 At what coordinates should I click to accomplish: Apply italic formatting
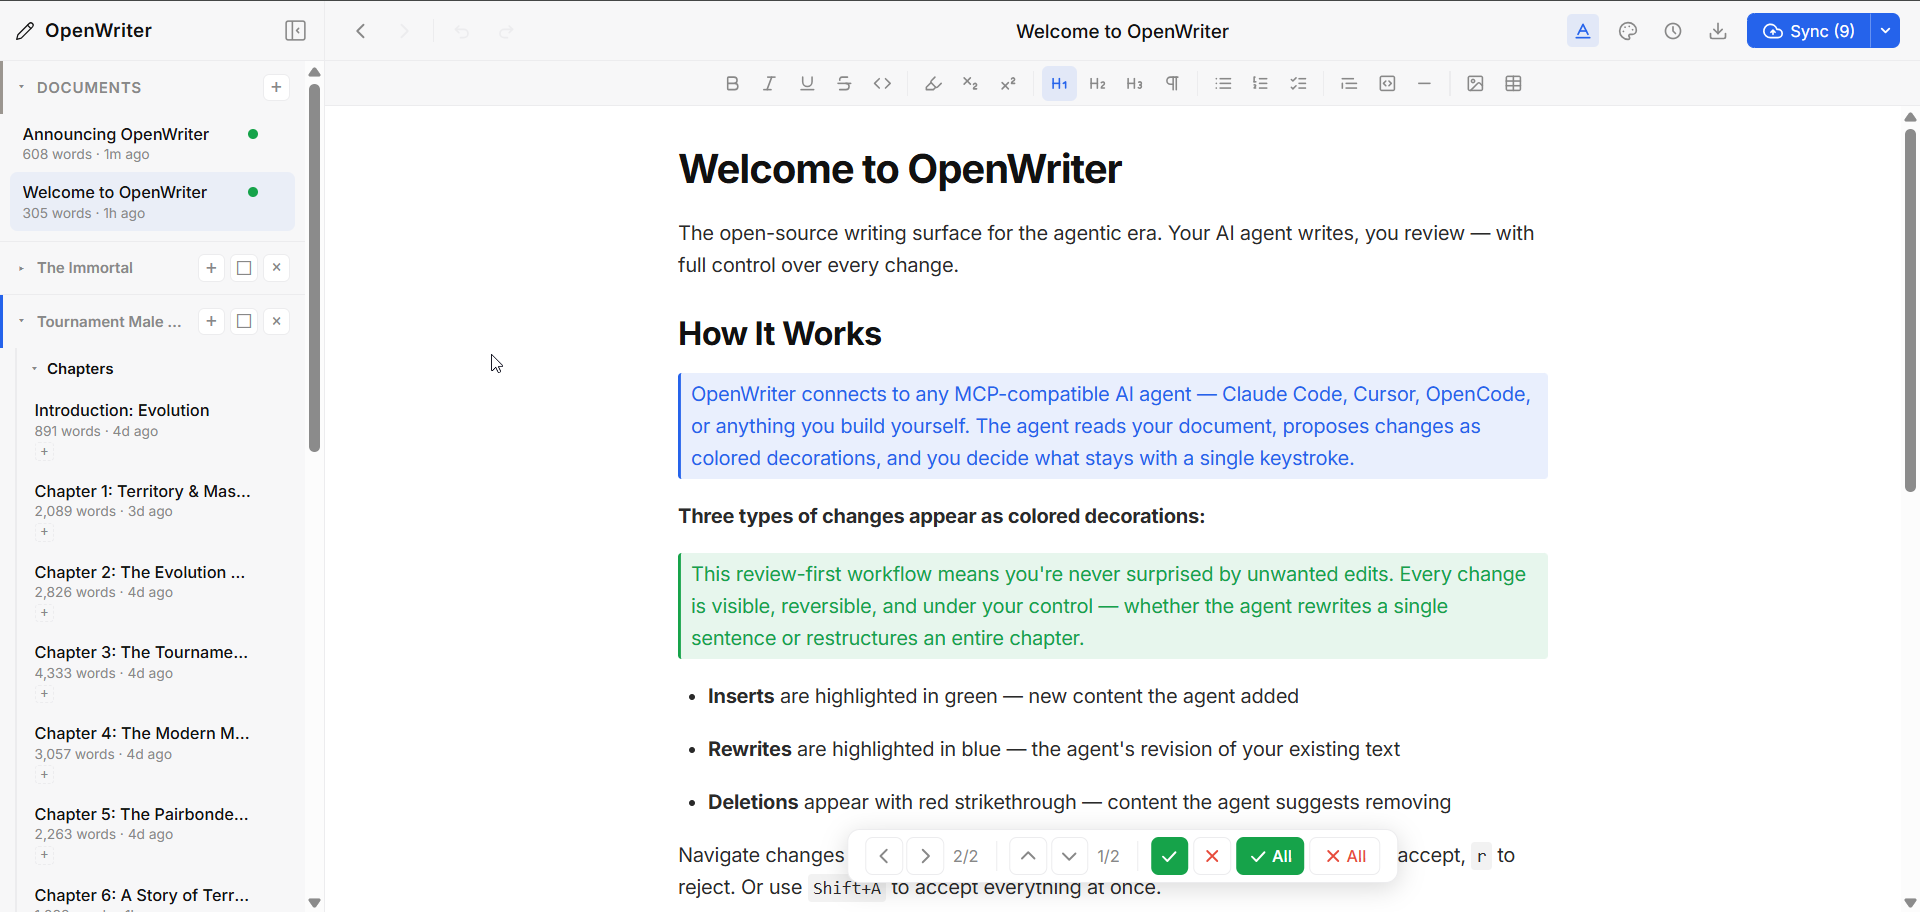click(769, 84)
